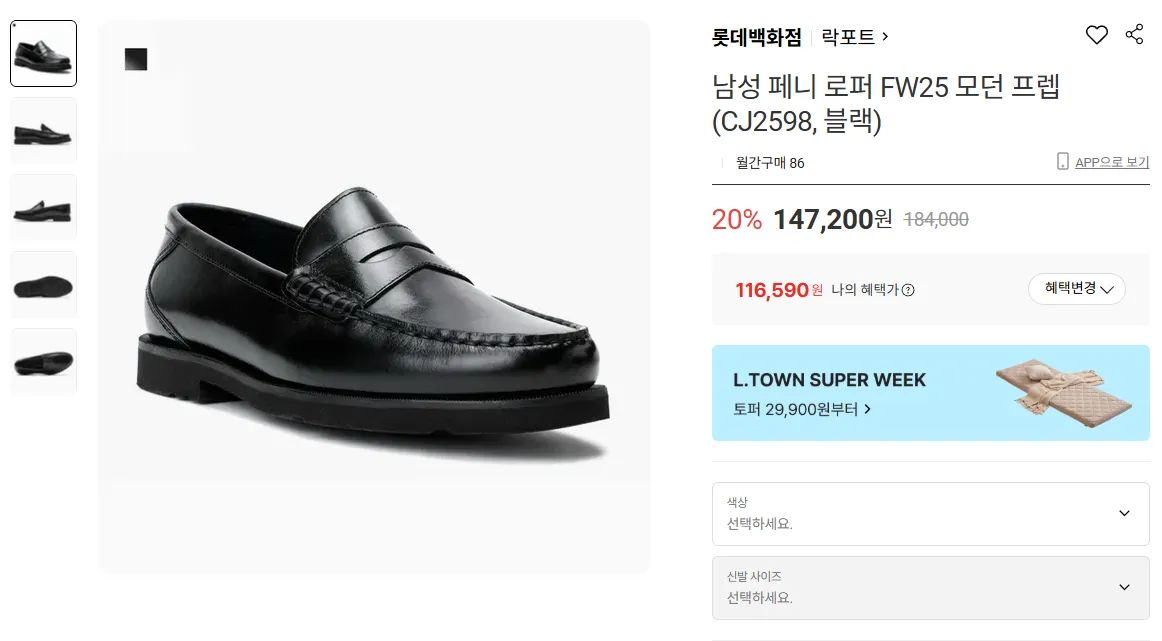
Task: Select the fifth shoe thumbnail
Action: [x=43, y=361]
